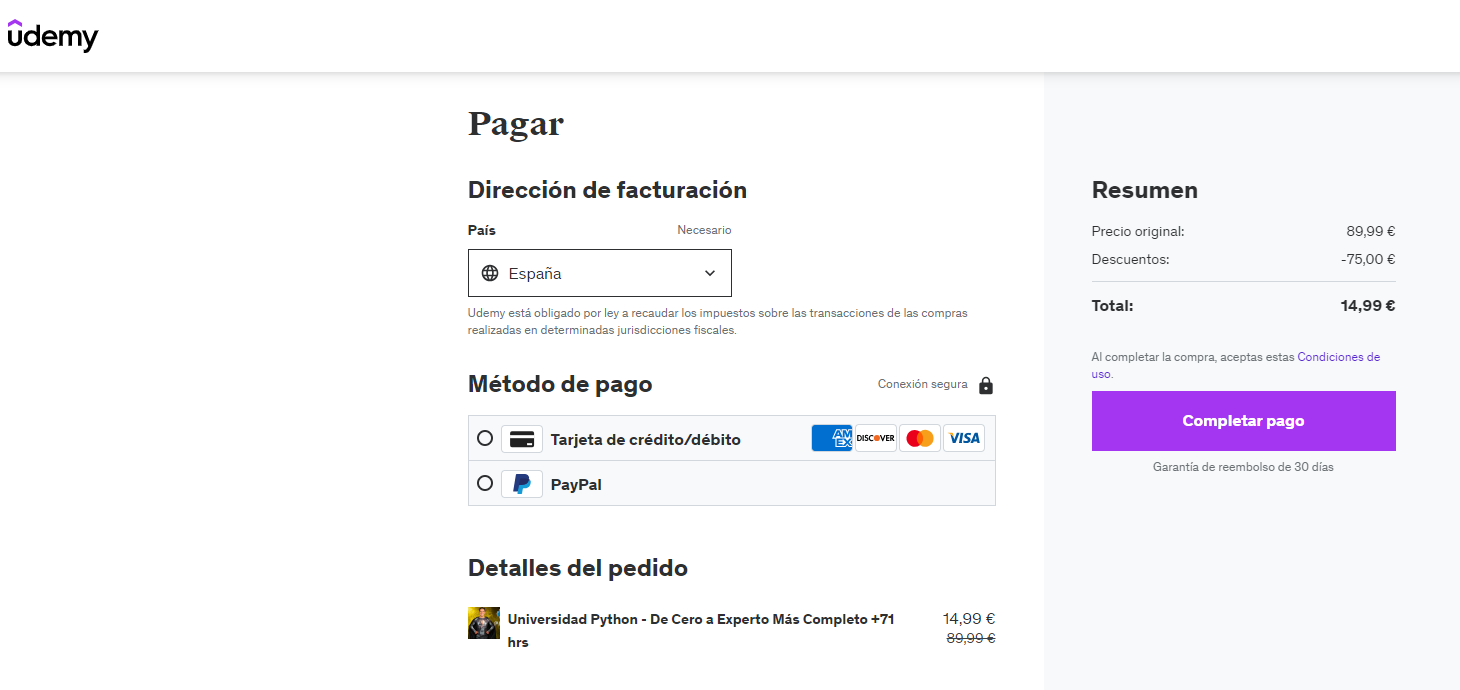1460x690 pixels.
Task: Click the 14,99 € order item price
Action: [x=969, y=619]
